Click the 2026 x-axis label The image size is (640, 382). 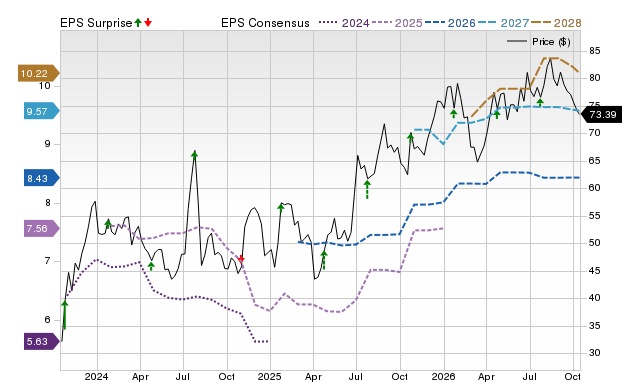click(x=444, y=376)
